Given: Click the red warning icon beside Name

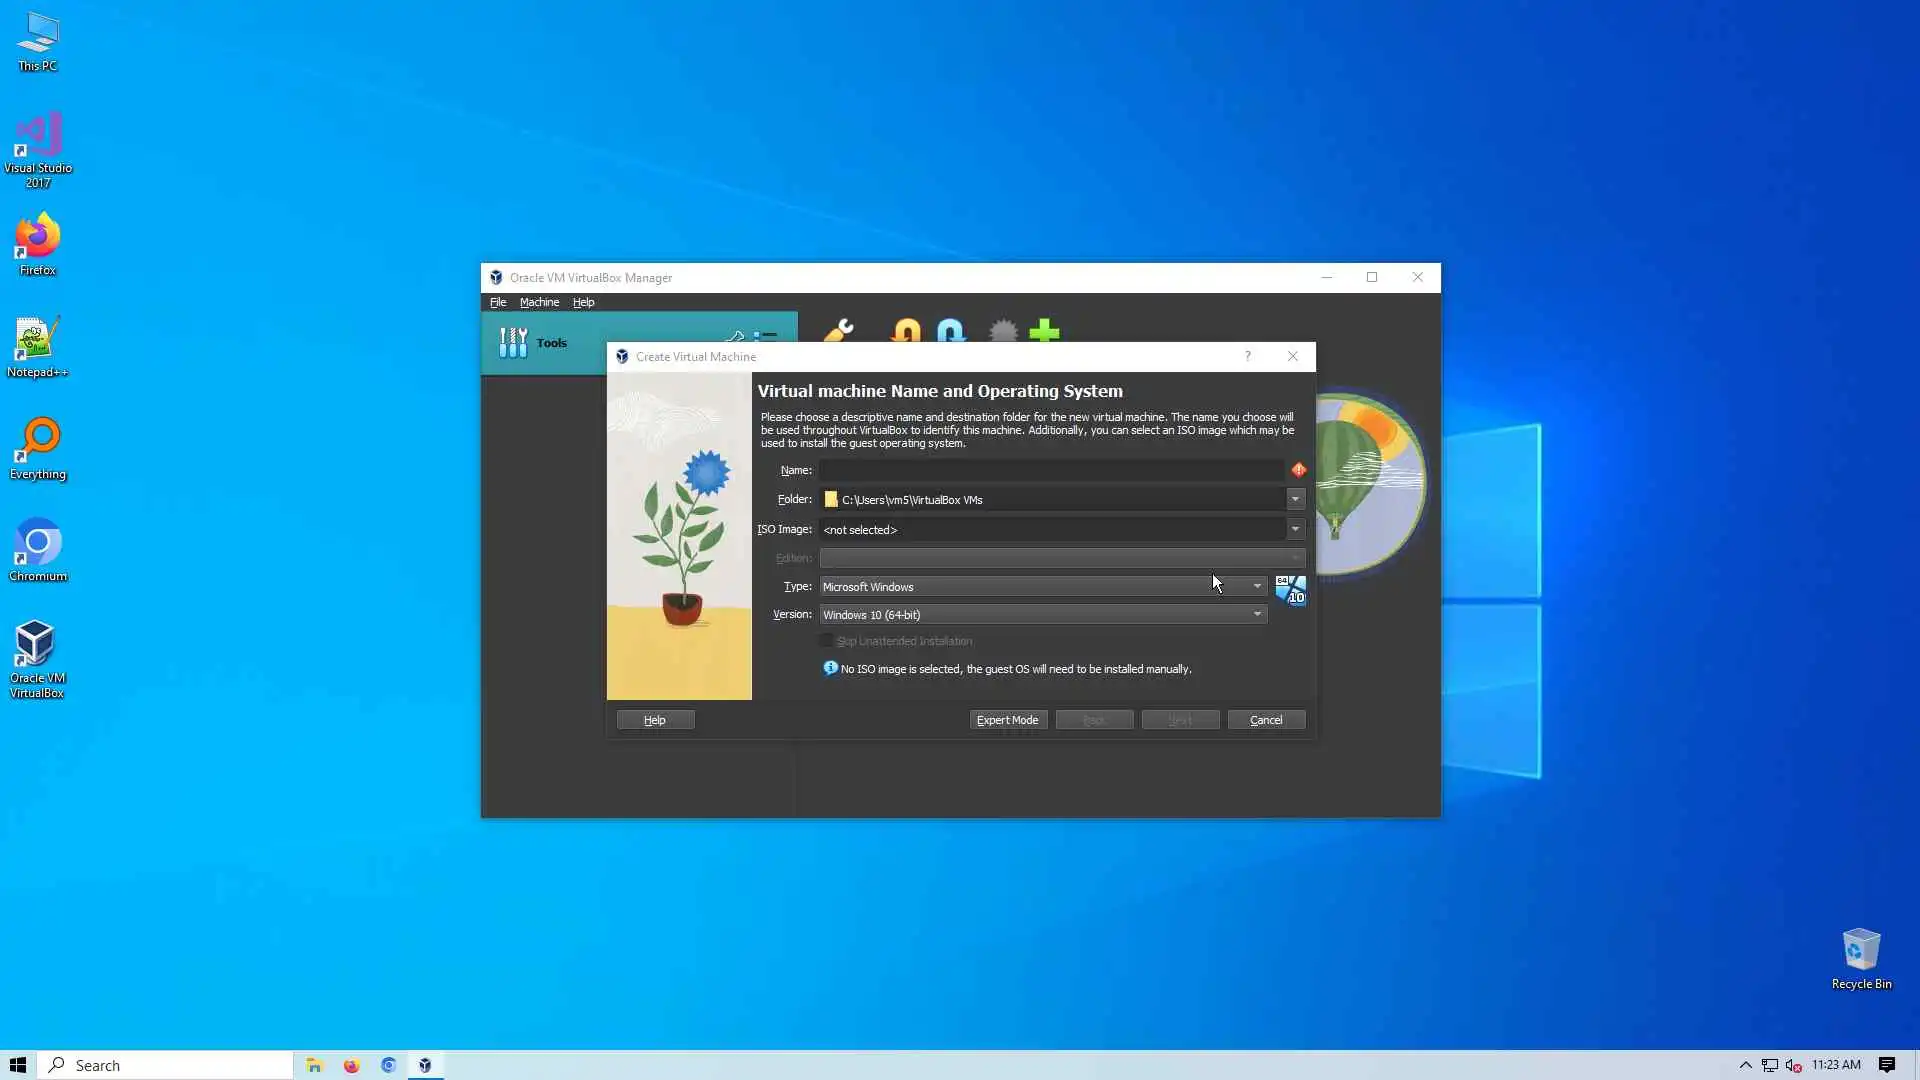Looking at the screenshot, I should click(x=1298, y=470).
